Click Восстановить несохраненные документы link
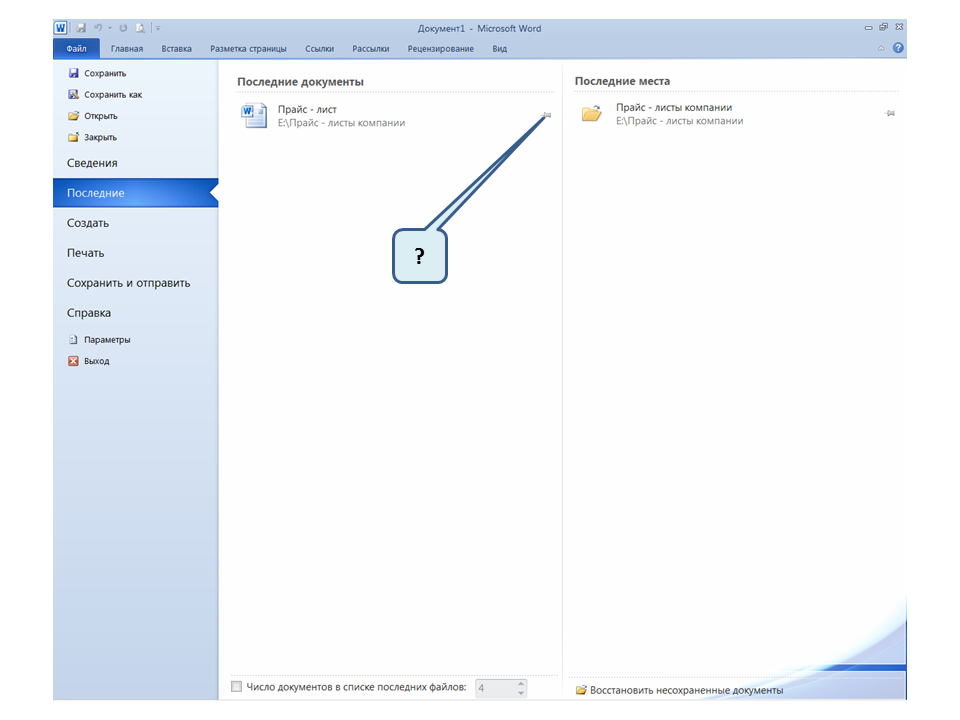This screenshot has height=720, width=960. point(686,690)
